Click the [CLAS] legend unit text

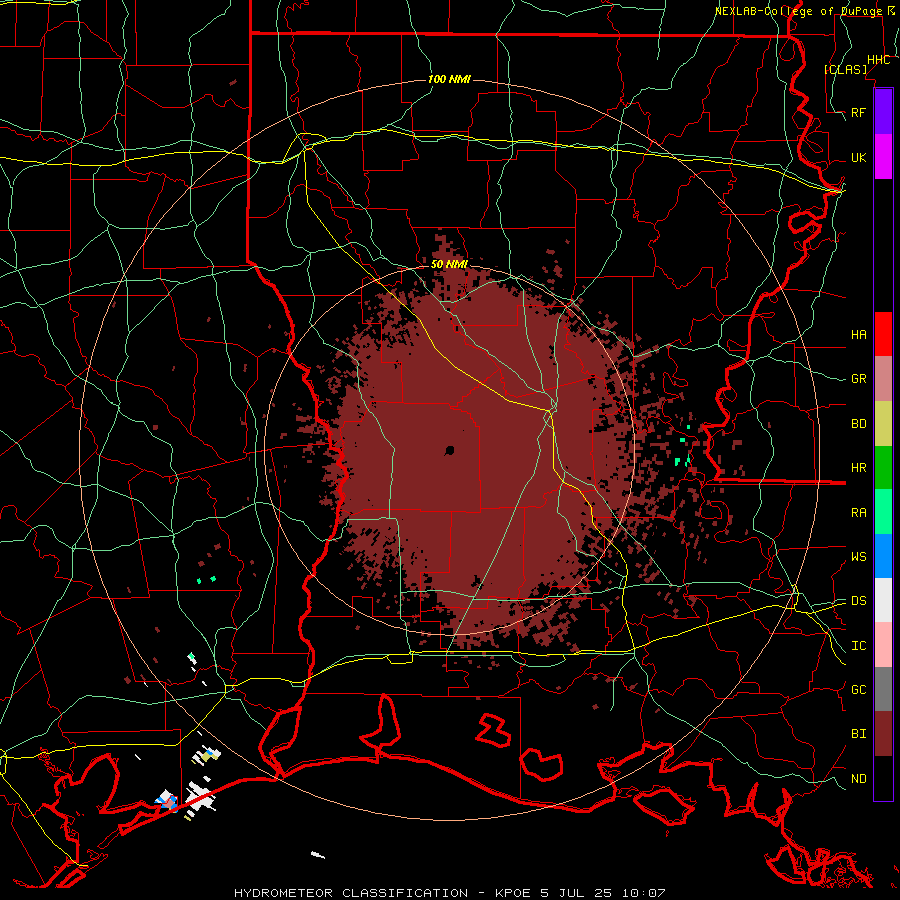tap(845, 69)
